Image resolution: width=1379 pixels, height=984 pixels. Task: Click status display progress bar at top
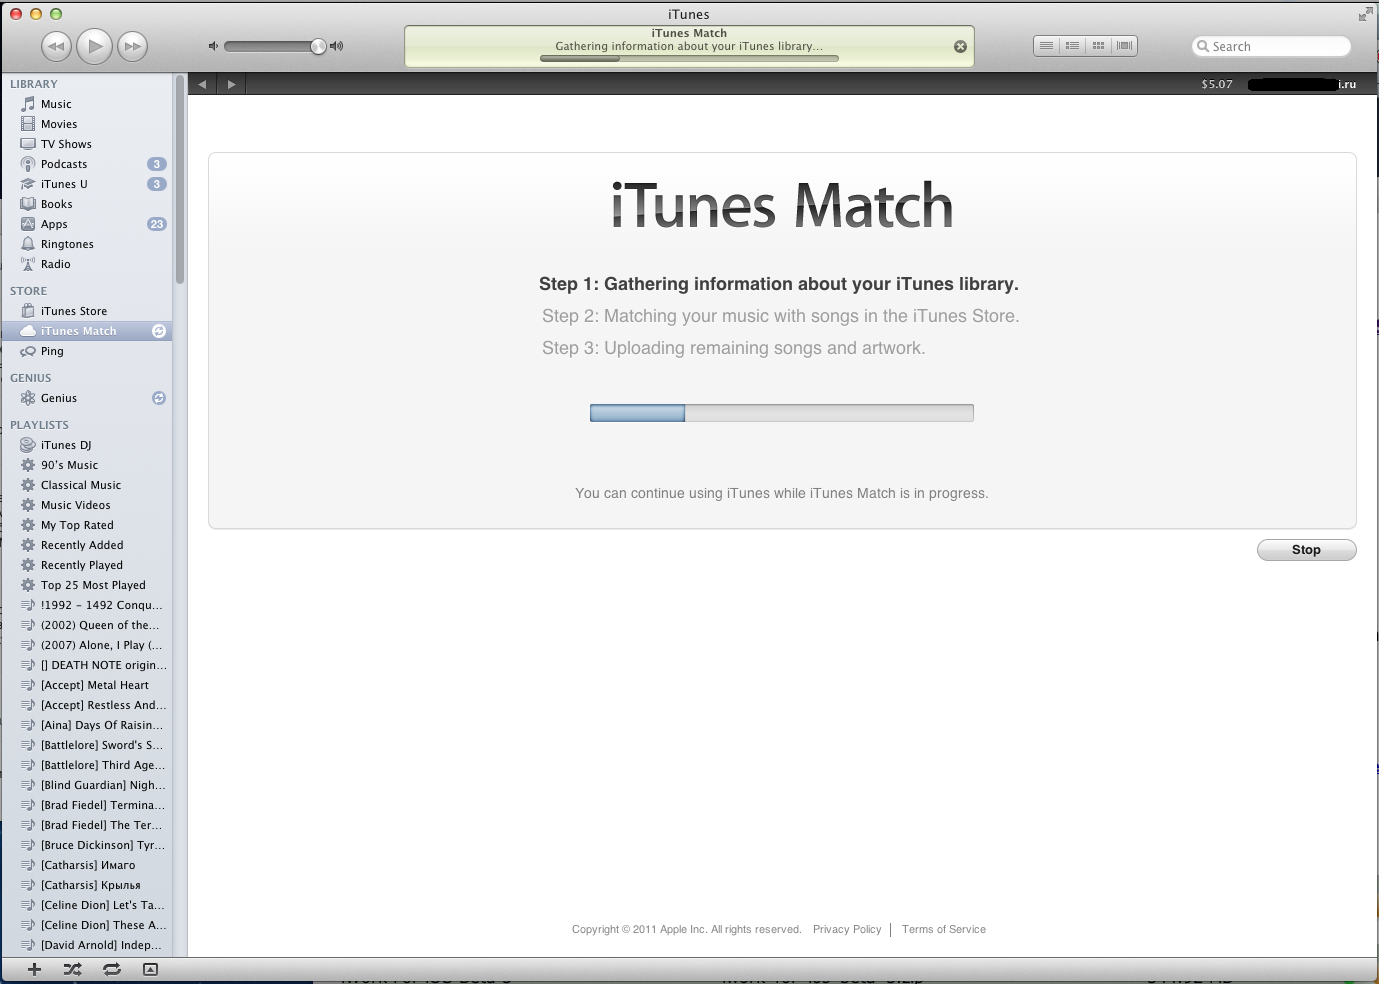coord(689,59)
